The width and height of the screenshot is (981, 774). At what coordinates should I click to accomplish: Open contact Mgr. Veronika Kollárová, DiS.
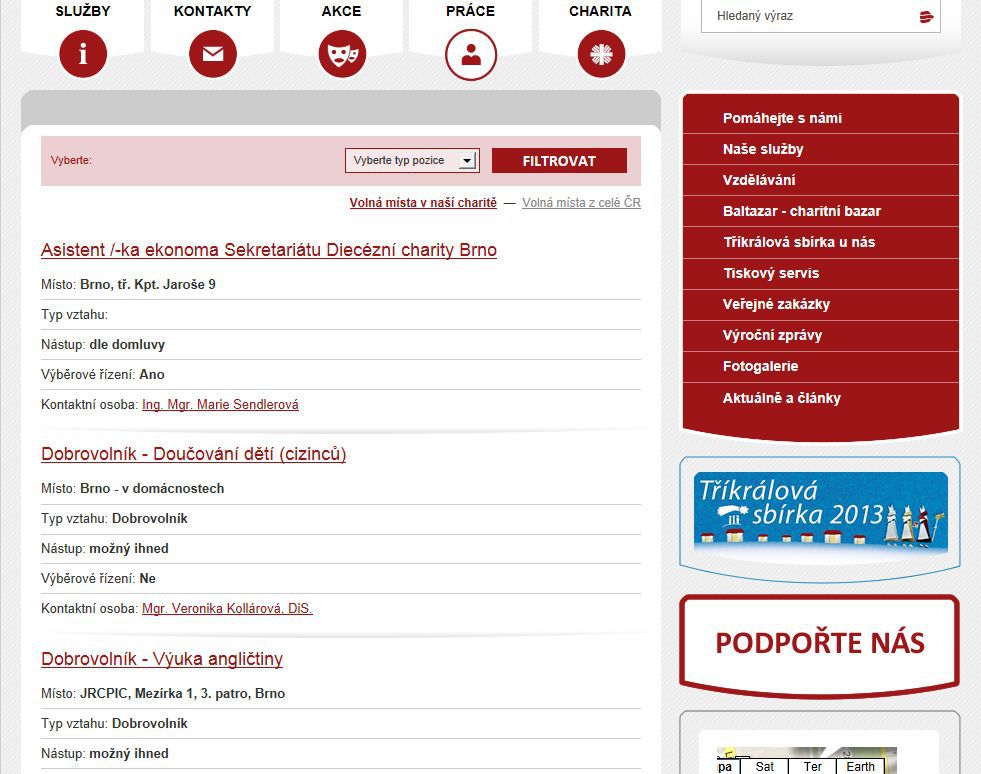tap(227, 608)
